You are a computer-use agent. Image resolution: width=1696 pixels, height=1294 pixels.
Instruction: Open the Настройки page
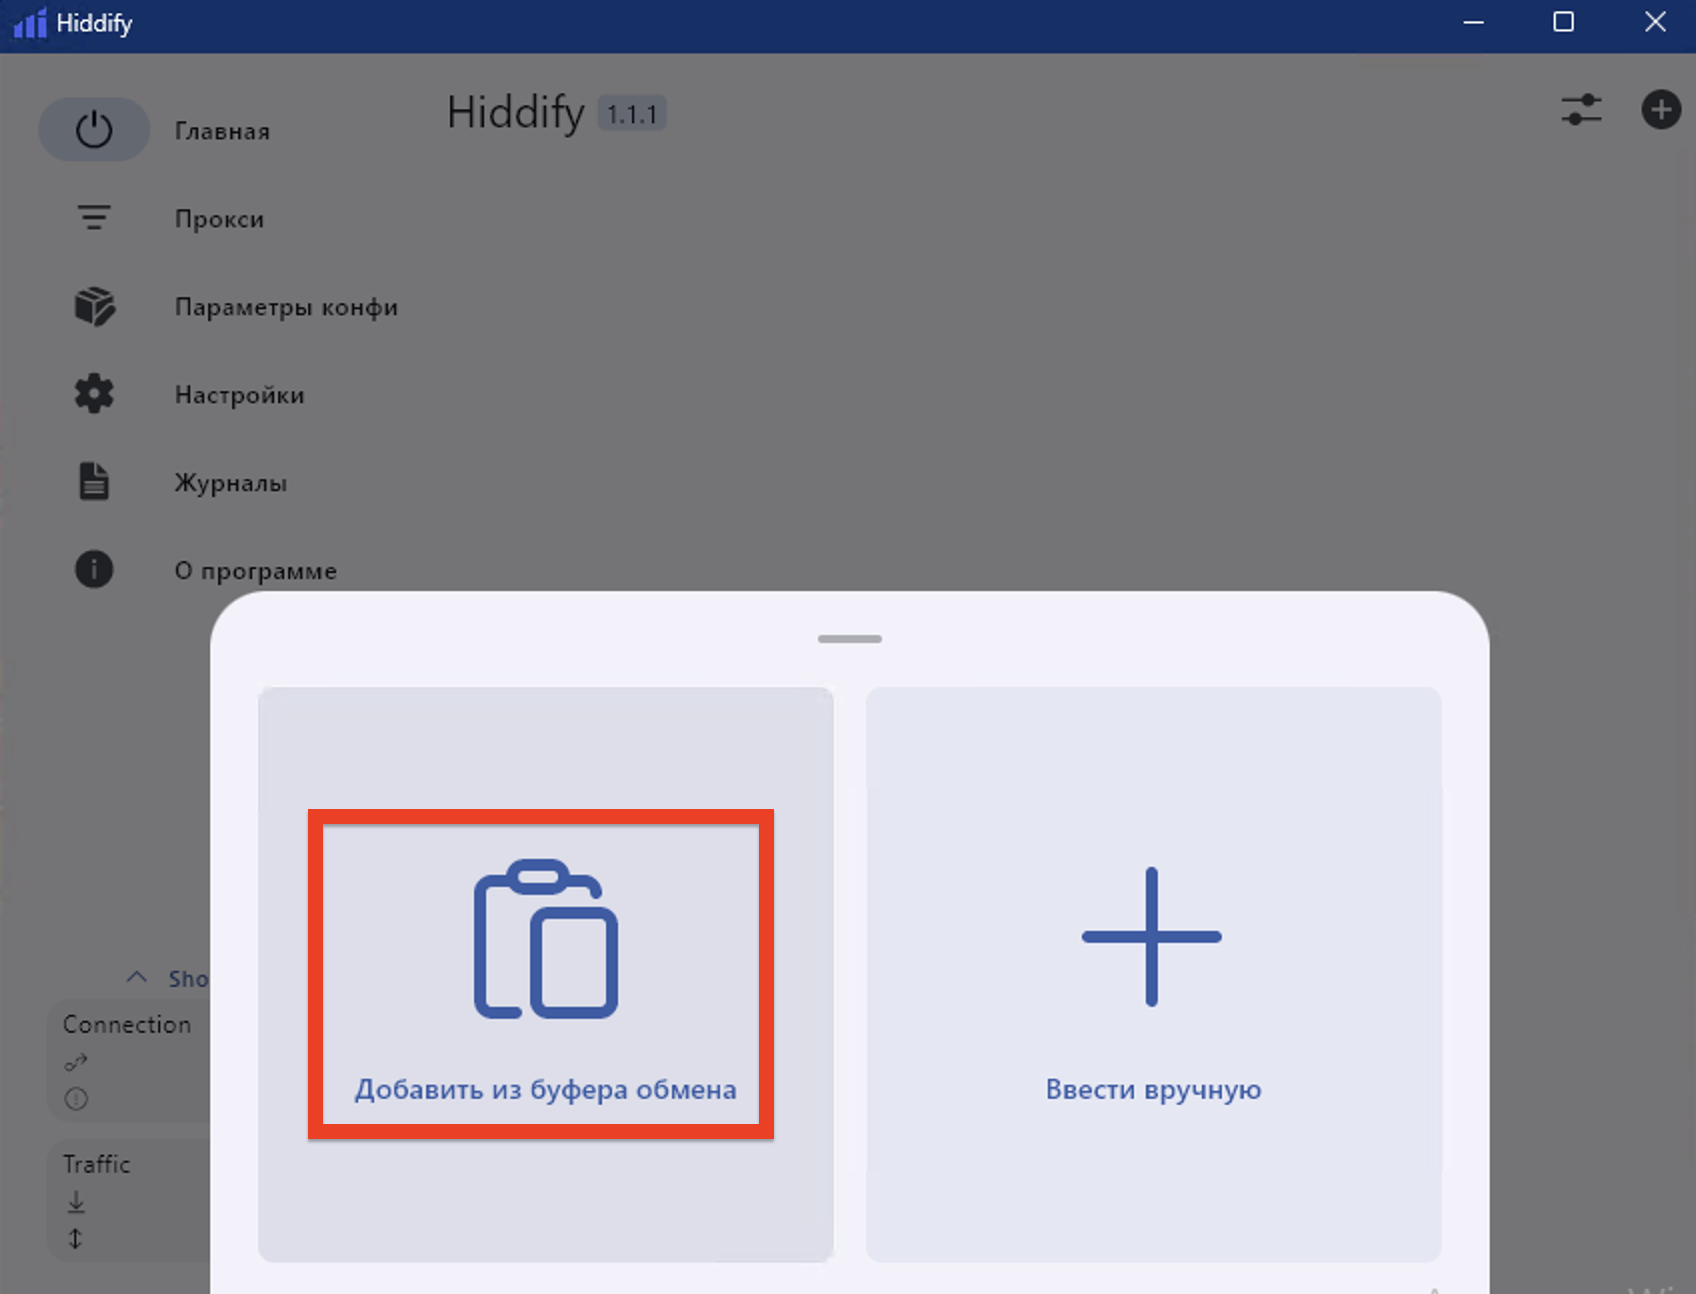(x=239, y=395)
